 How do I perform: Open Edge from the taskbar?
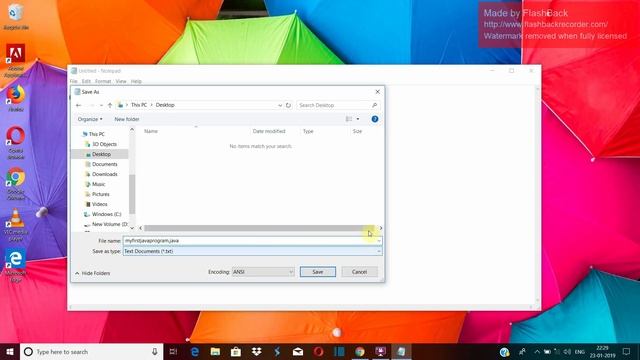pyautogui.click(x=195, y=352)
